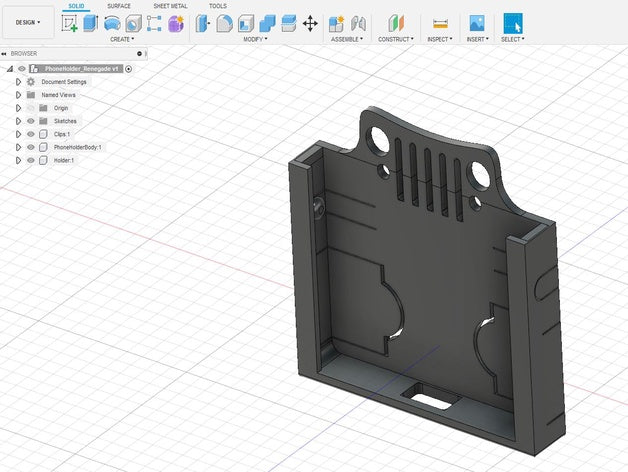Open the Construct dropdown menu
The height and width of the screenshot is (472, 628).
tap(396, 39)
